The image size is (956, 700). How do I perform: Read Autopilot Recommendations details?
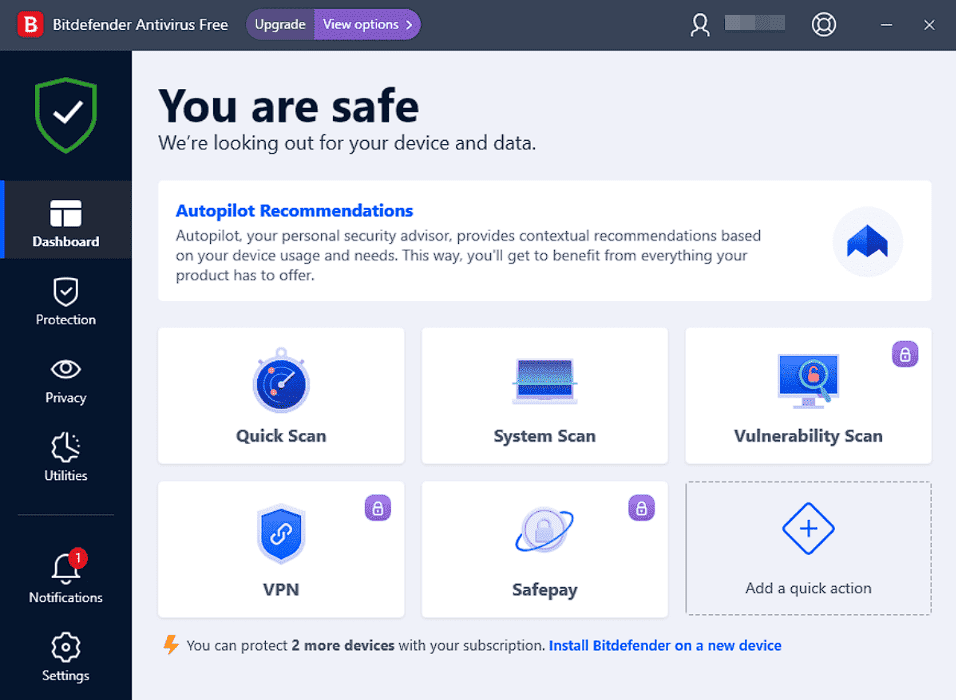click(x=294, y=210)
